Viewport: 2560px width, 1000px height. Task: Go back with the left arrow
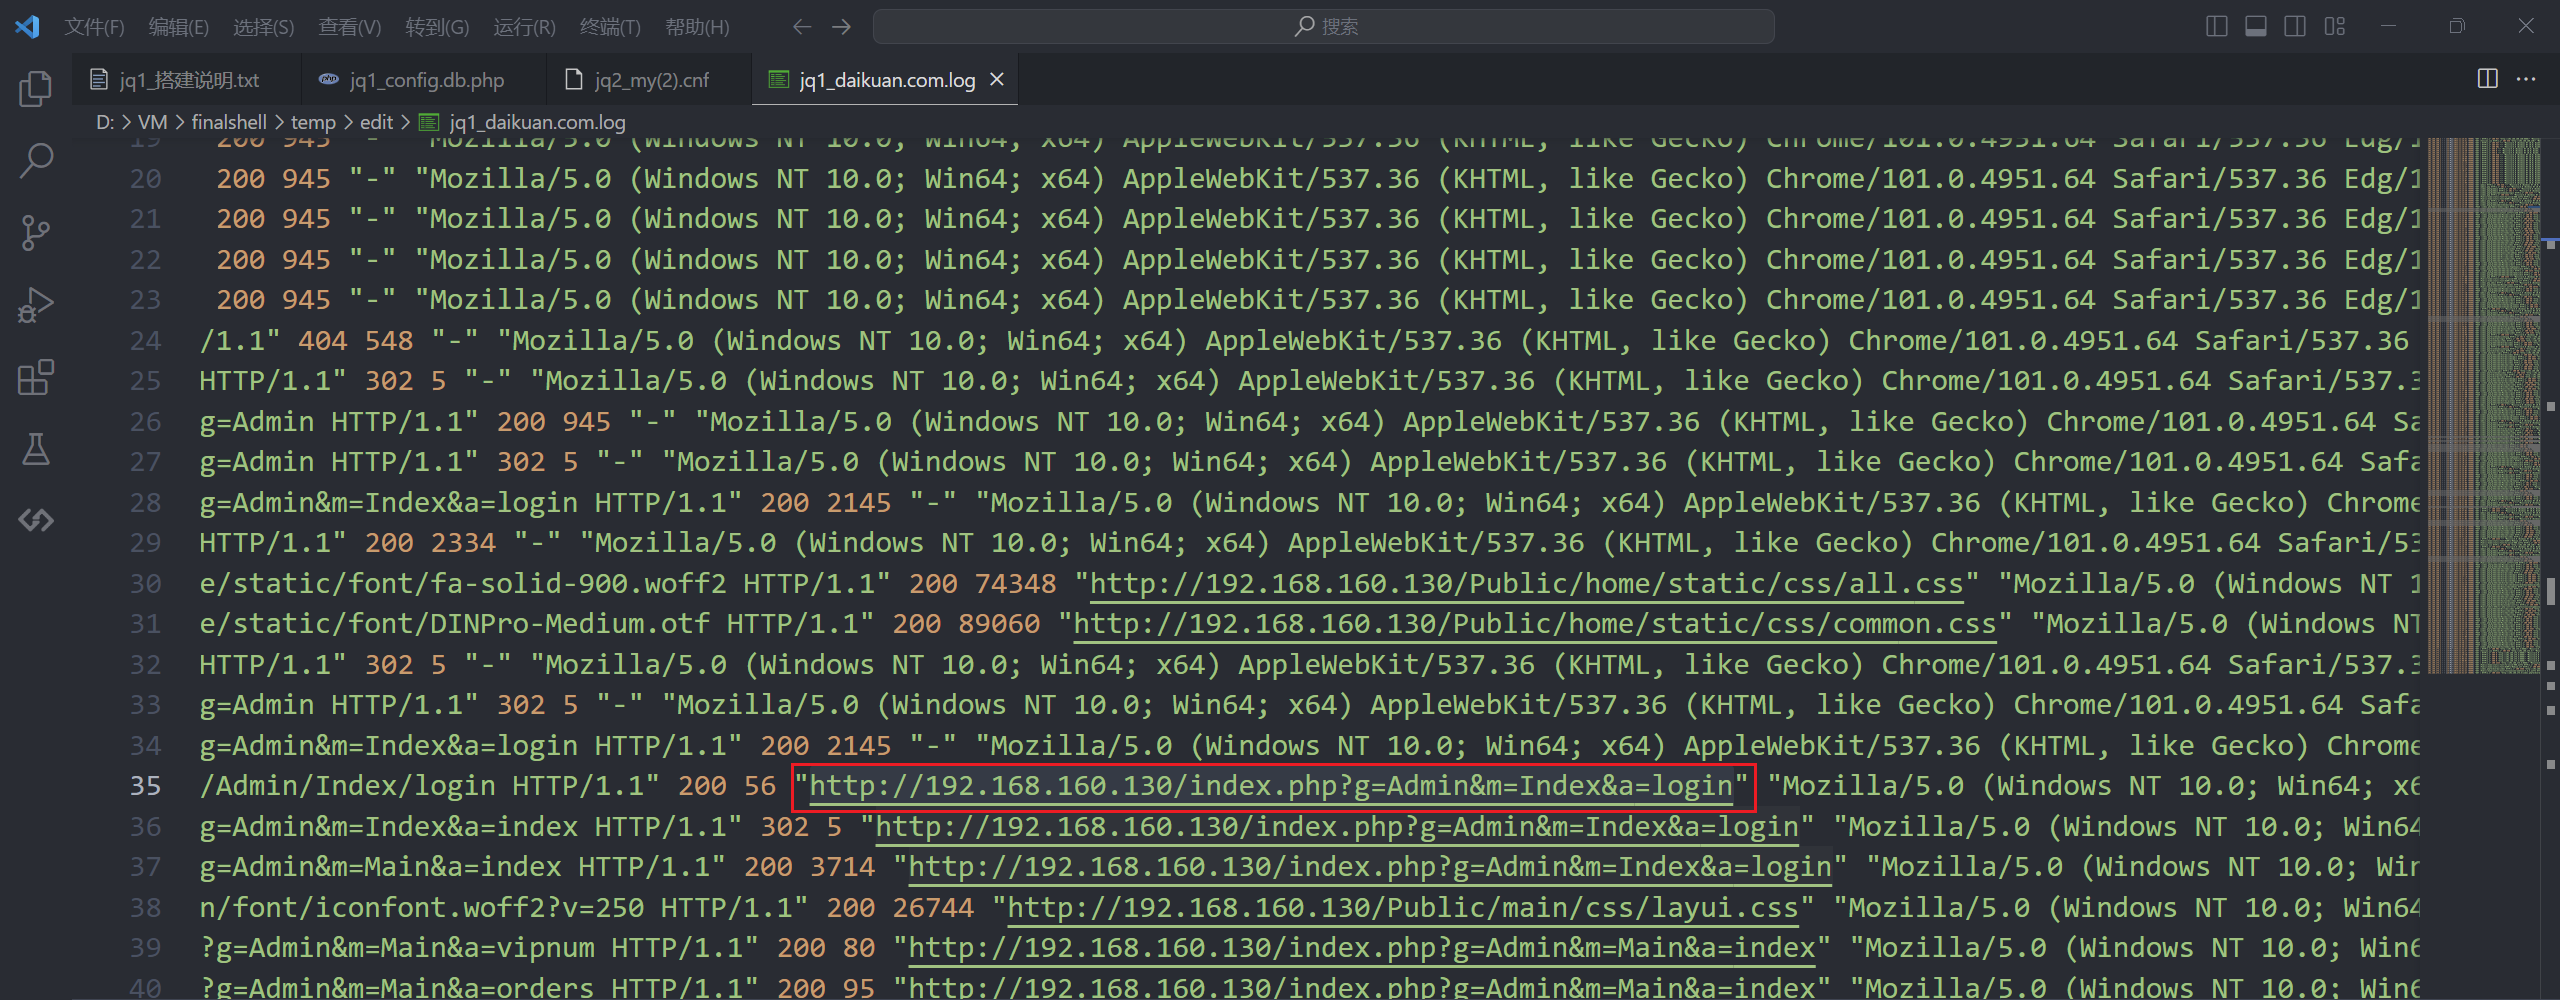click(x=802, y=27)
